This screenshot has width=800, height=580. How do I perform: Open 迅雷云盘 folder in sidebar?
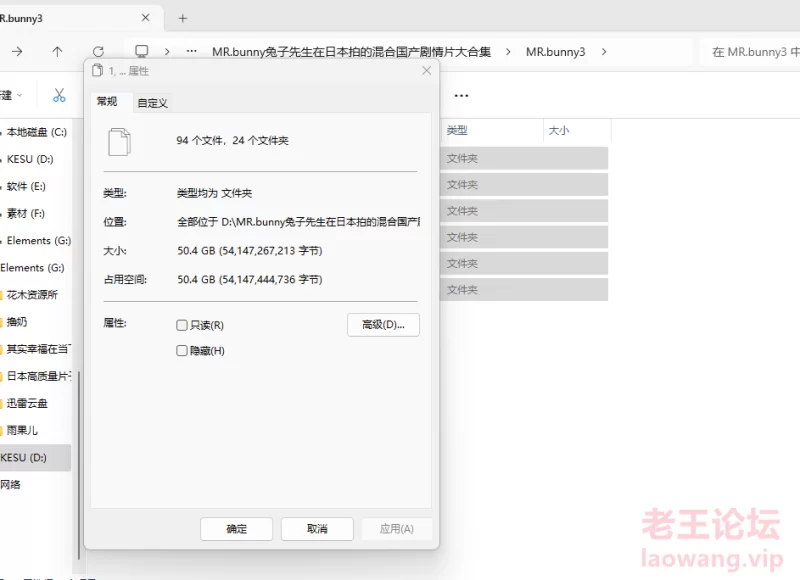click(x=27, y=403)
